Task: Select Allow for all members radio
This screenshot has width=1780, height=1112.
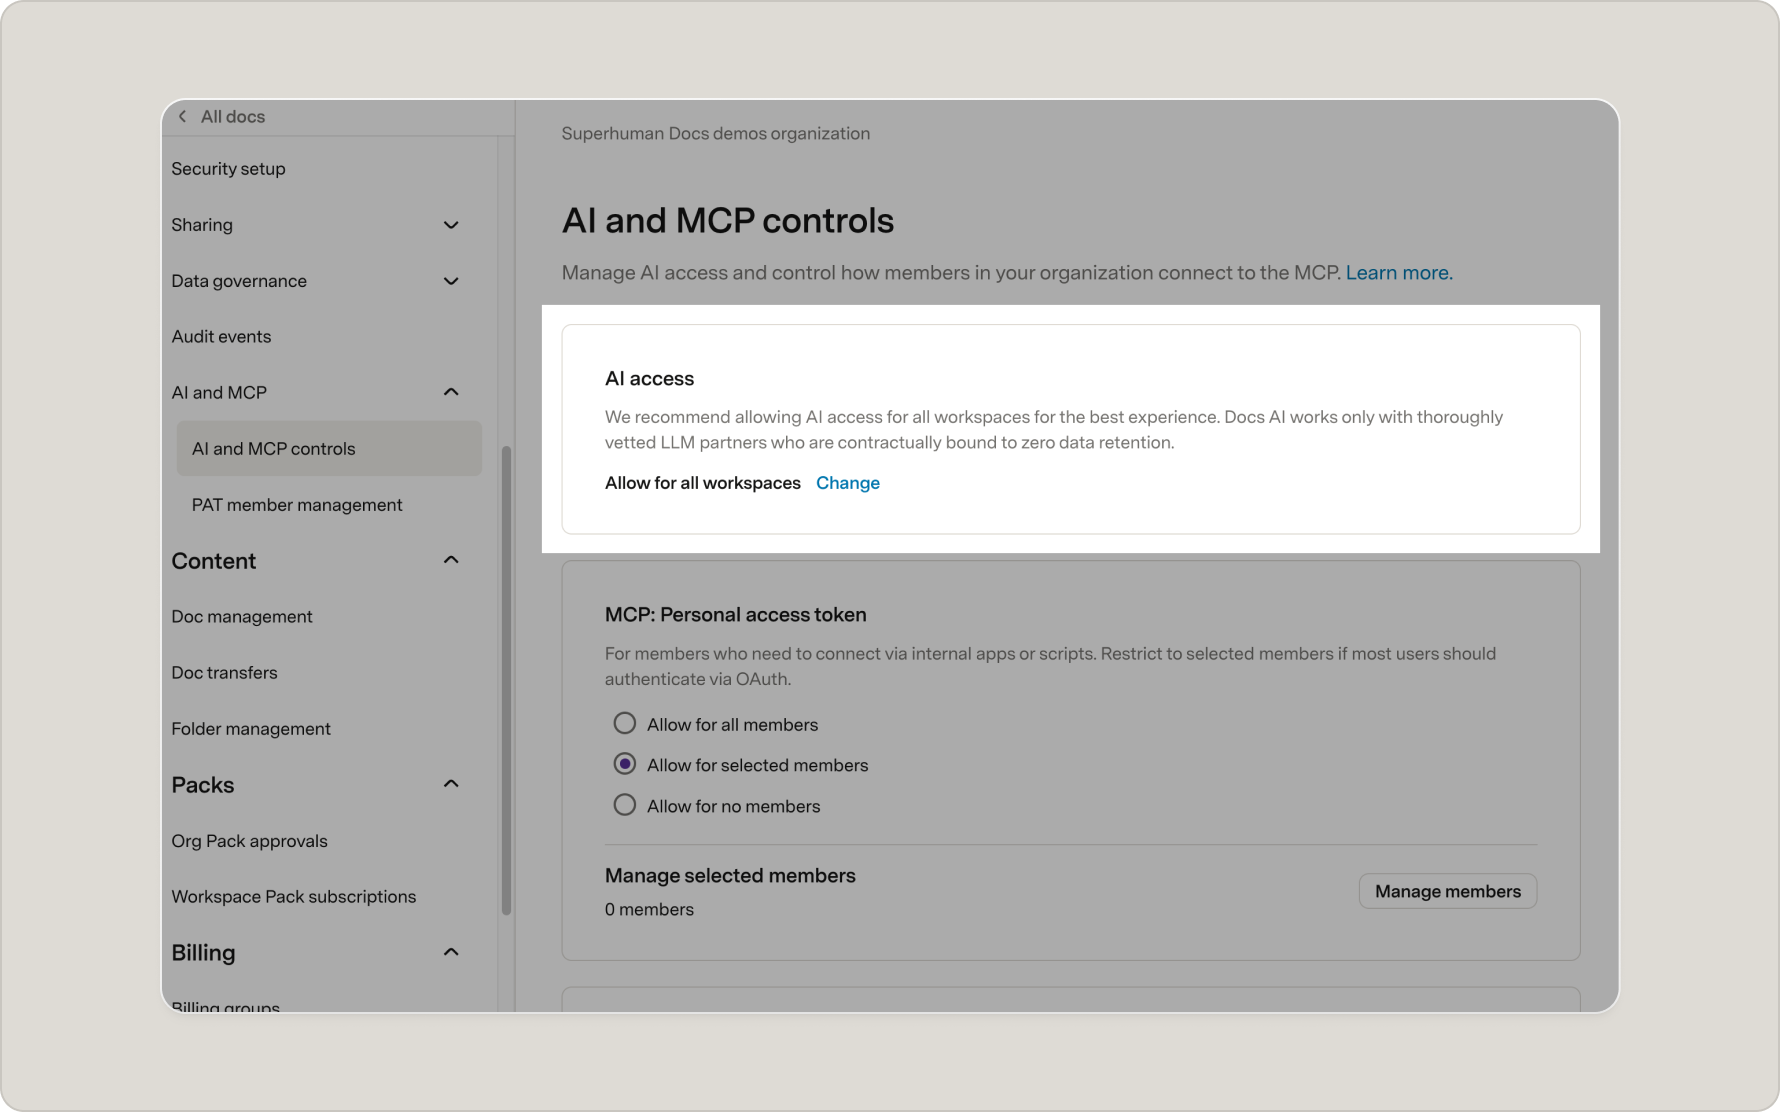Action: 624,723
